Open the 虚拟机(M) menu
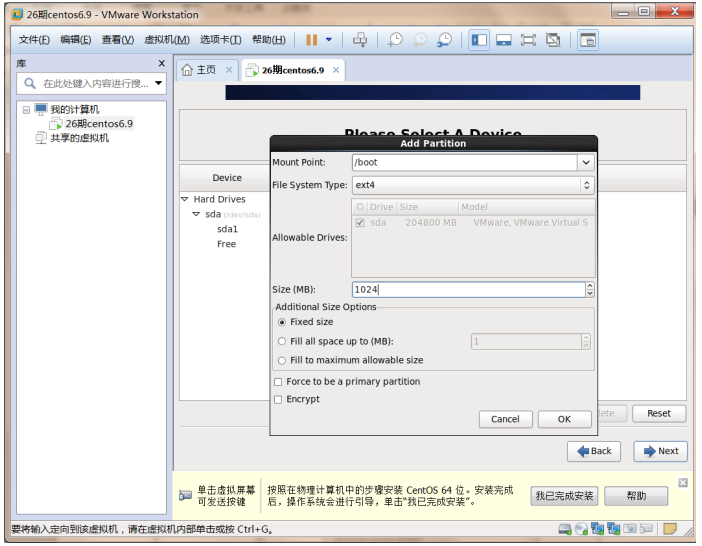Viewport: 702px width, 546px height. [x=167, y=40]
